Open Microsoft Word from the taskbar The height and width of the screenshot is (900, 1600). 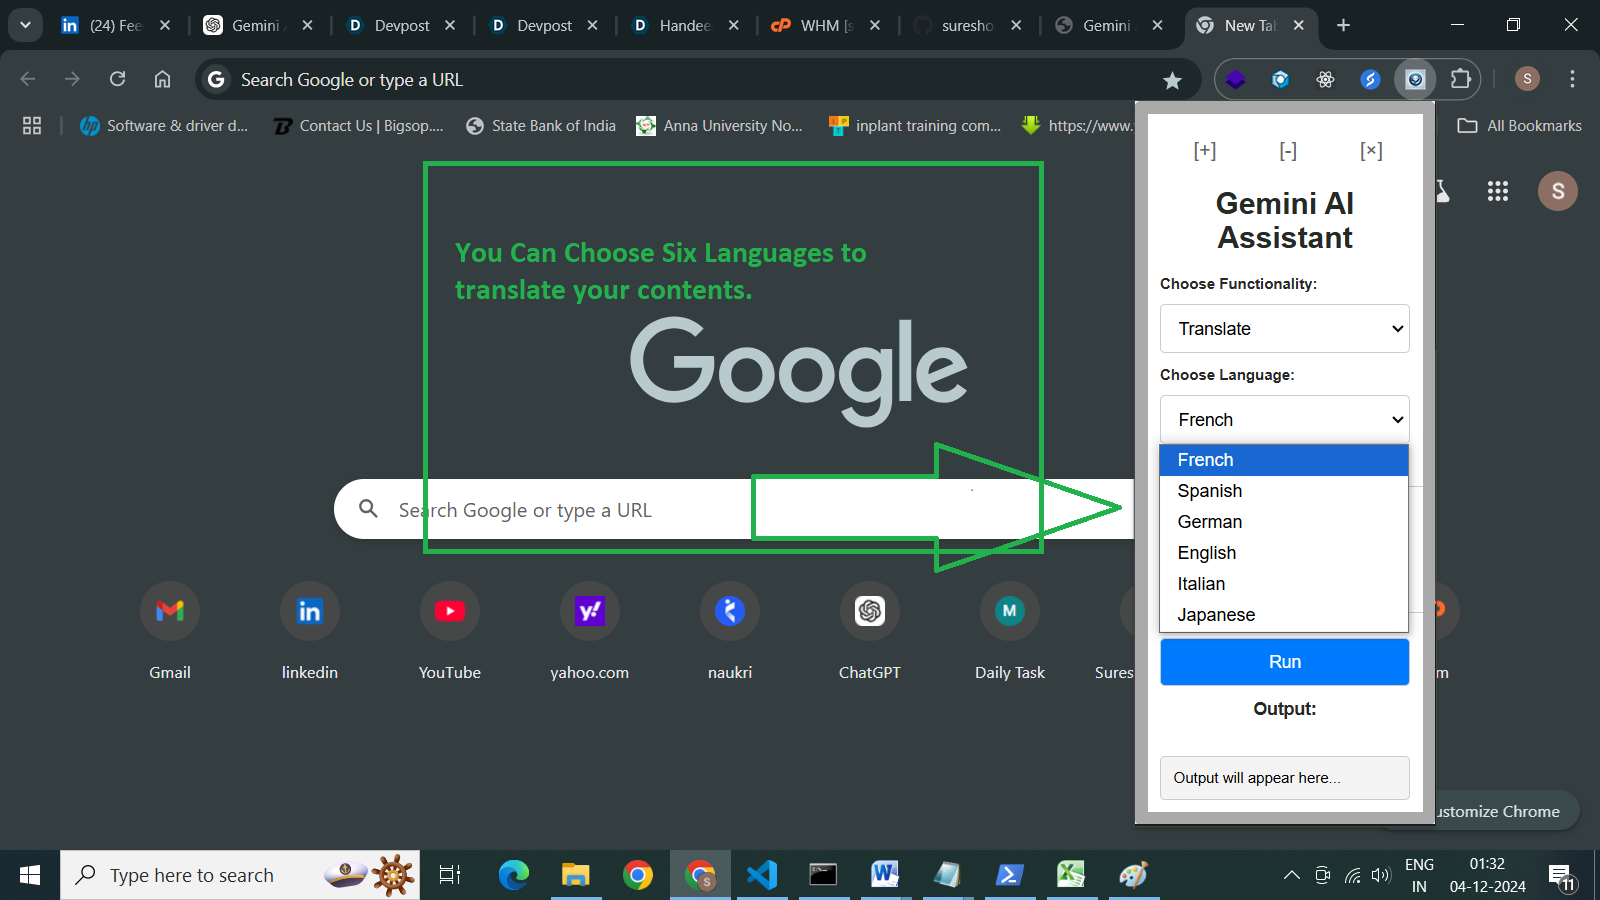click(x=885, y=875)
